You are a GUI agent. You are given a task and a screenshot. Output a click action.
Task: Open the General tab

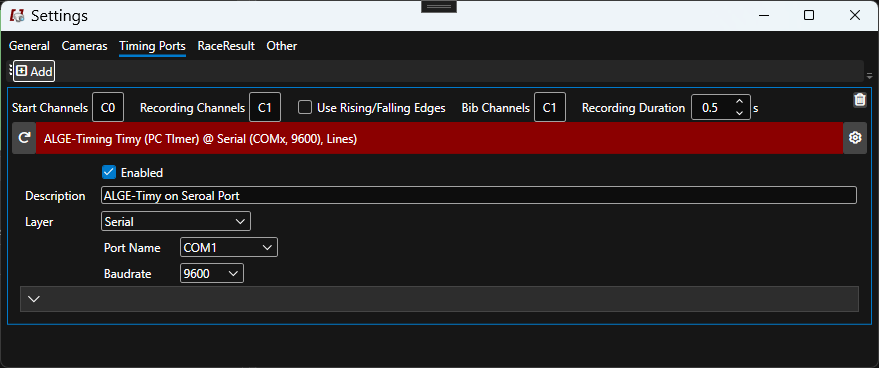point(29,46)
